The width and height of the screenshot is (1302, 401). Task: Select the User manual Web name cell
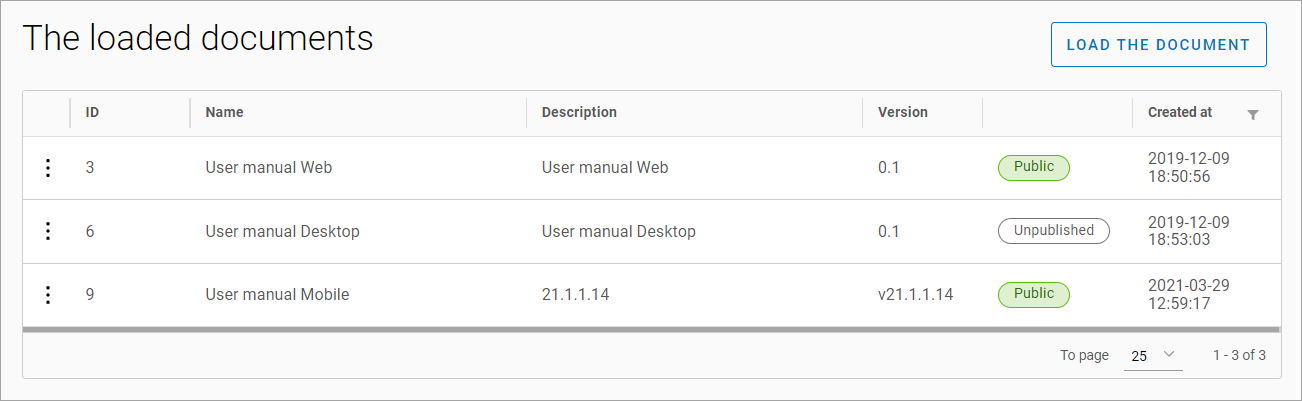tap(268, 168)
